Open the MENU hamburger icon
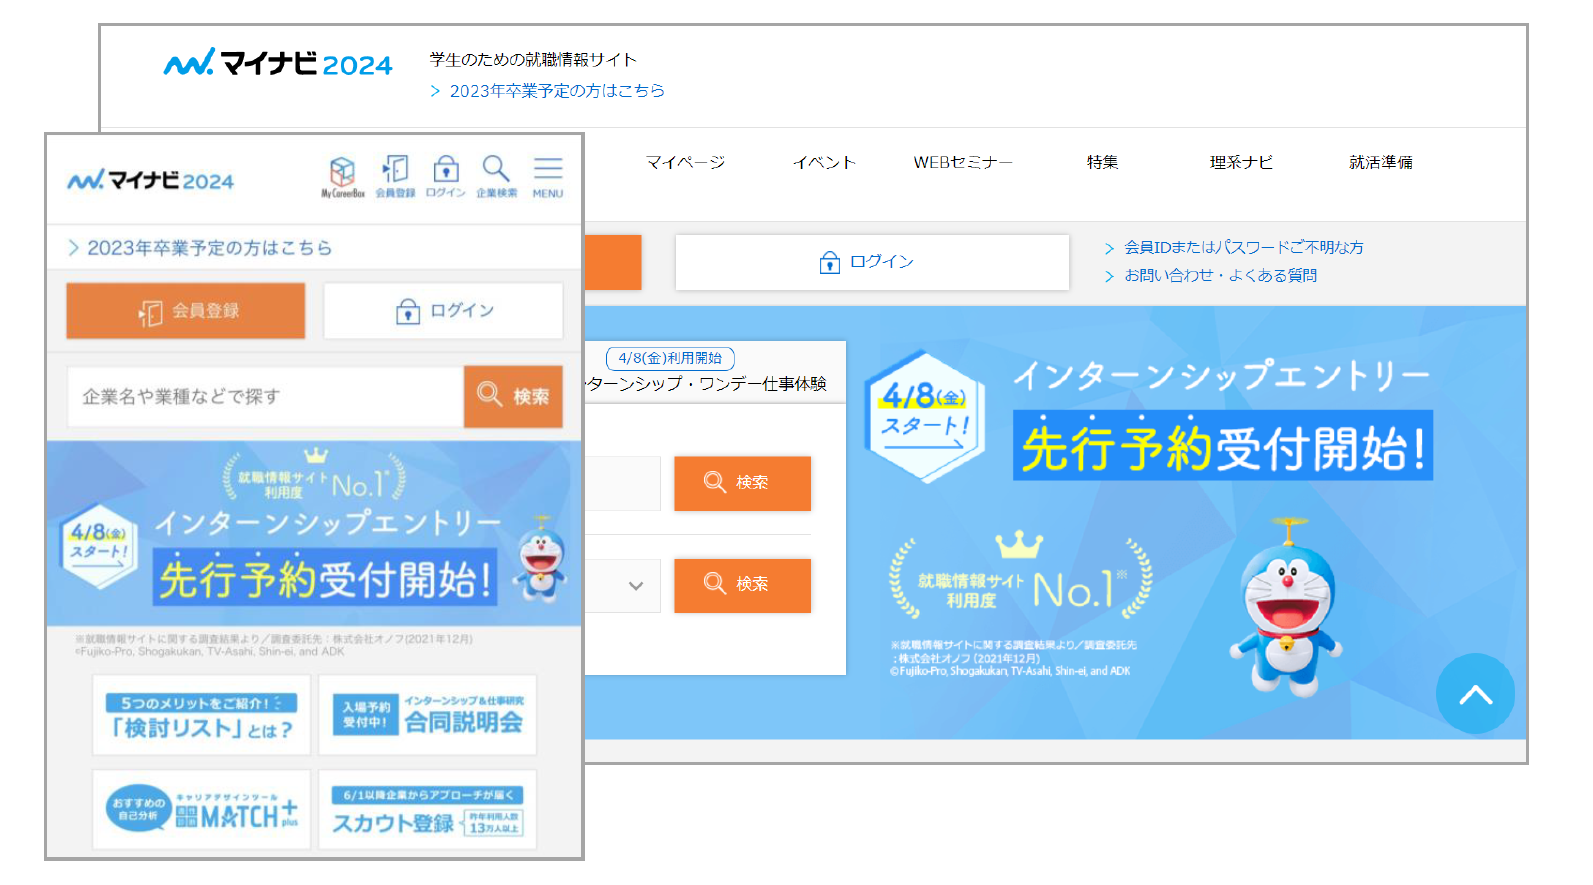The image size is (1593, 885). click(548, 177)
